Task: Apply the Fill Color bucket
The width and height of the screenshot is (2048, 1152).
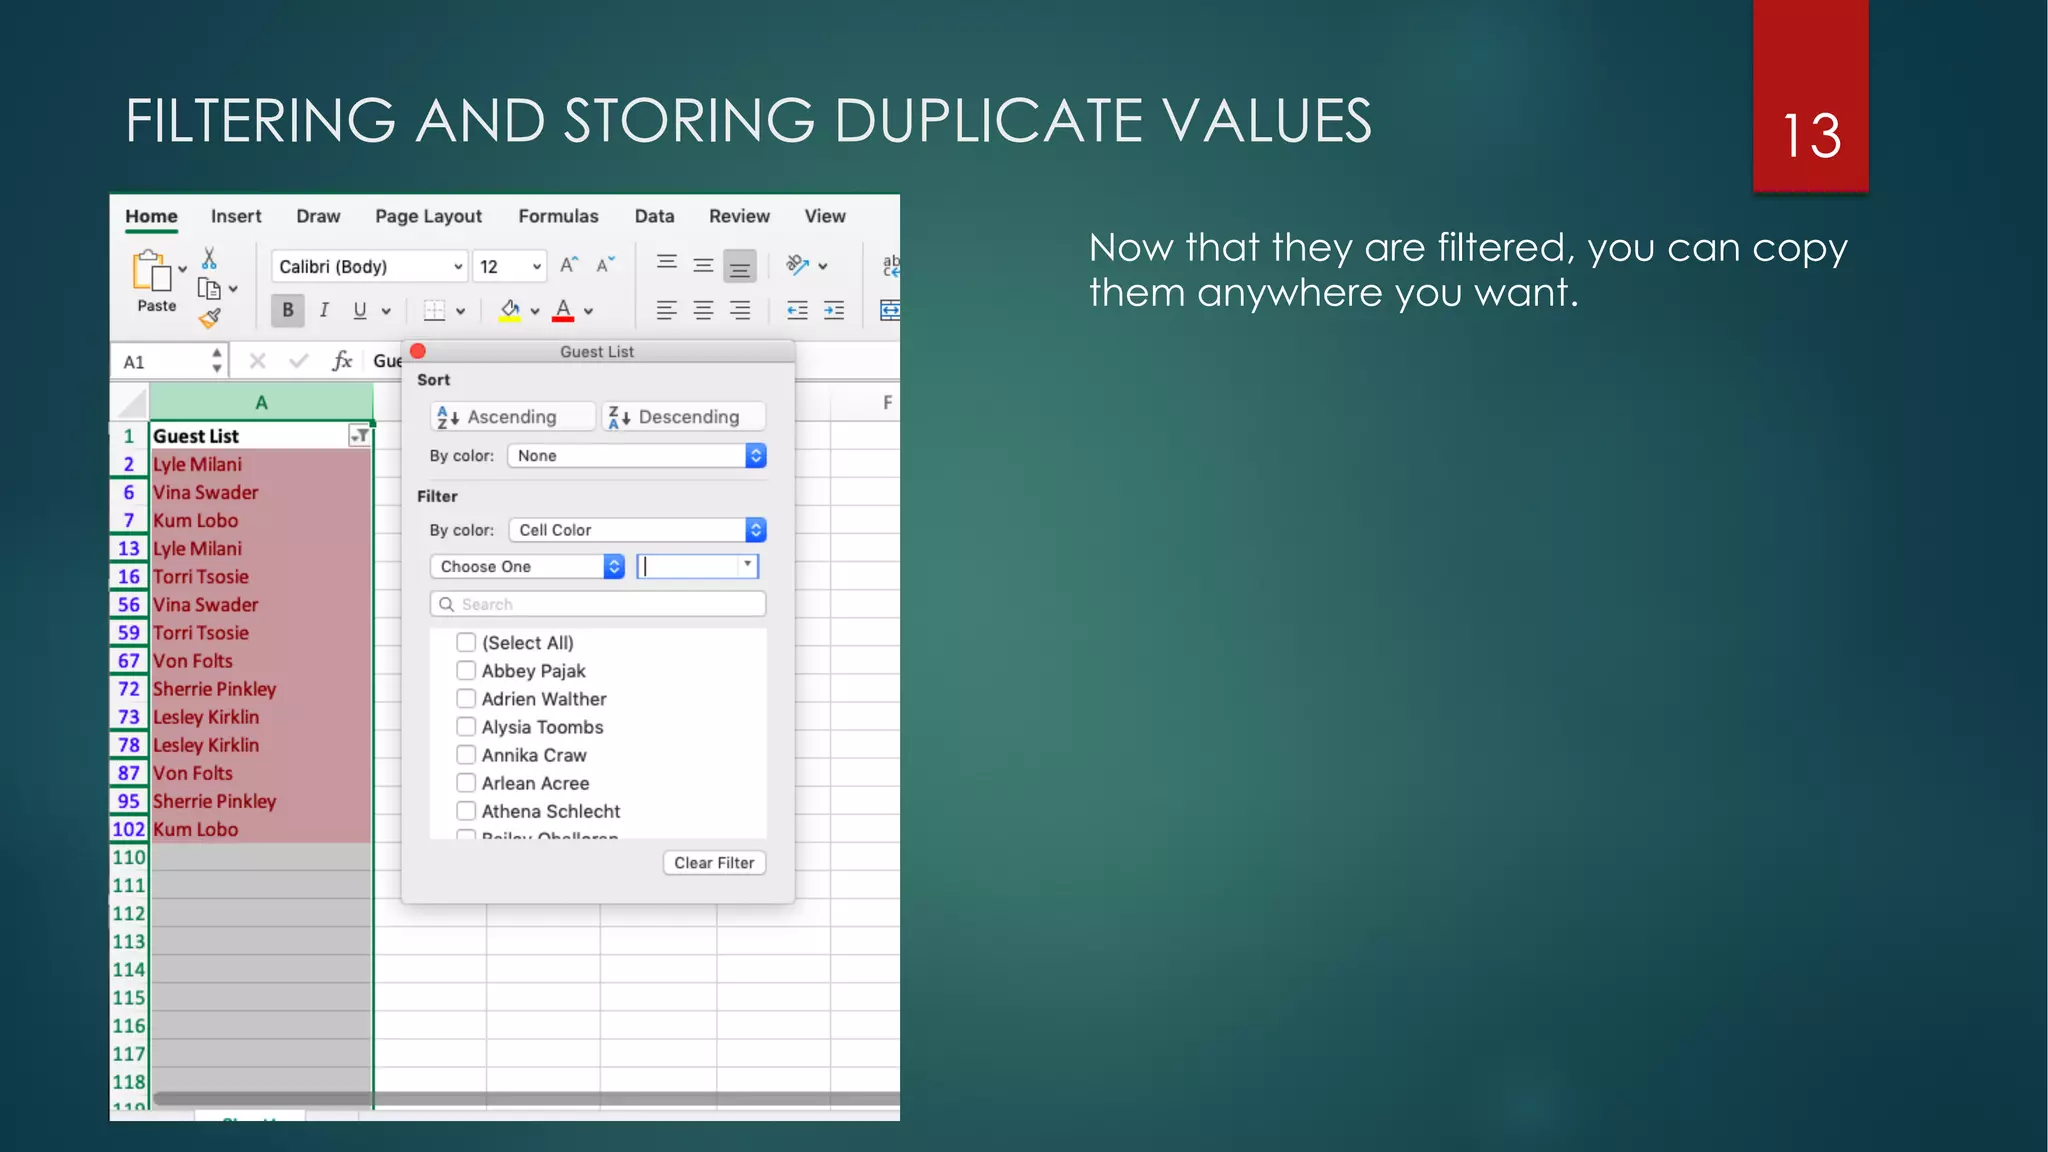Action: [x=510, y=310]
